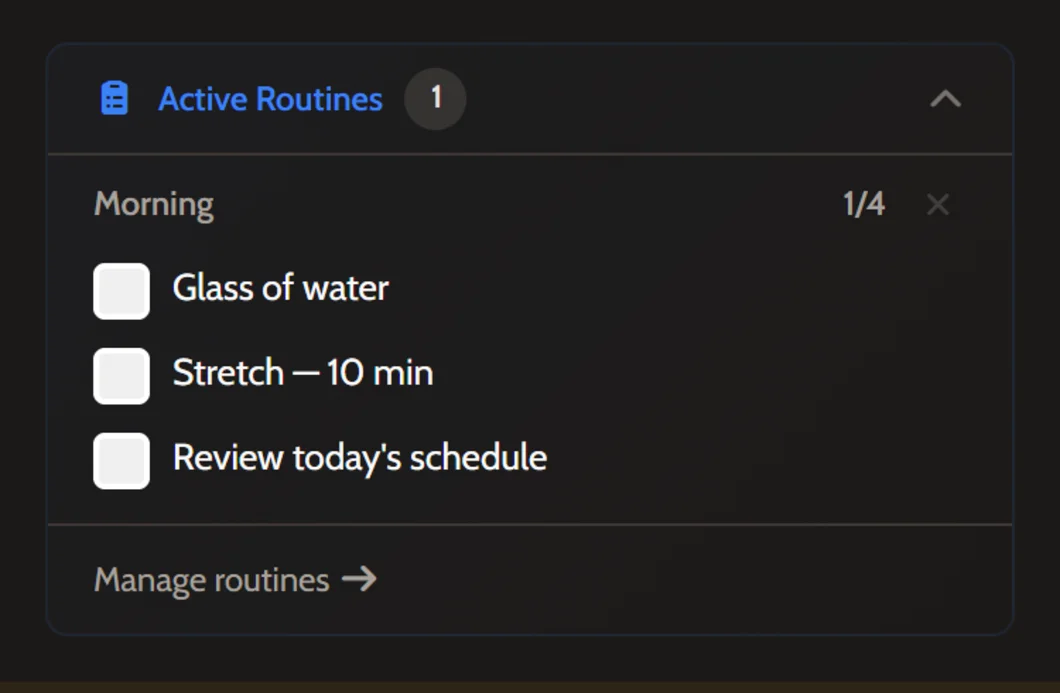Mark Stretch — 10 min as complete
The width and height of the screenshot is (1060, 693).
tap(121, 376)
